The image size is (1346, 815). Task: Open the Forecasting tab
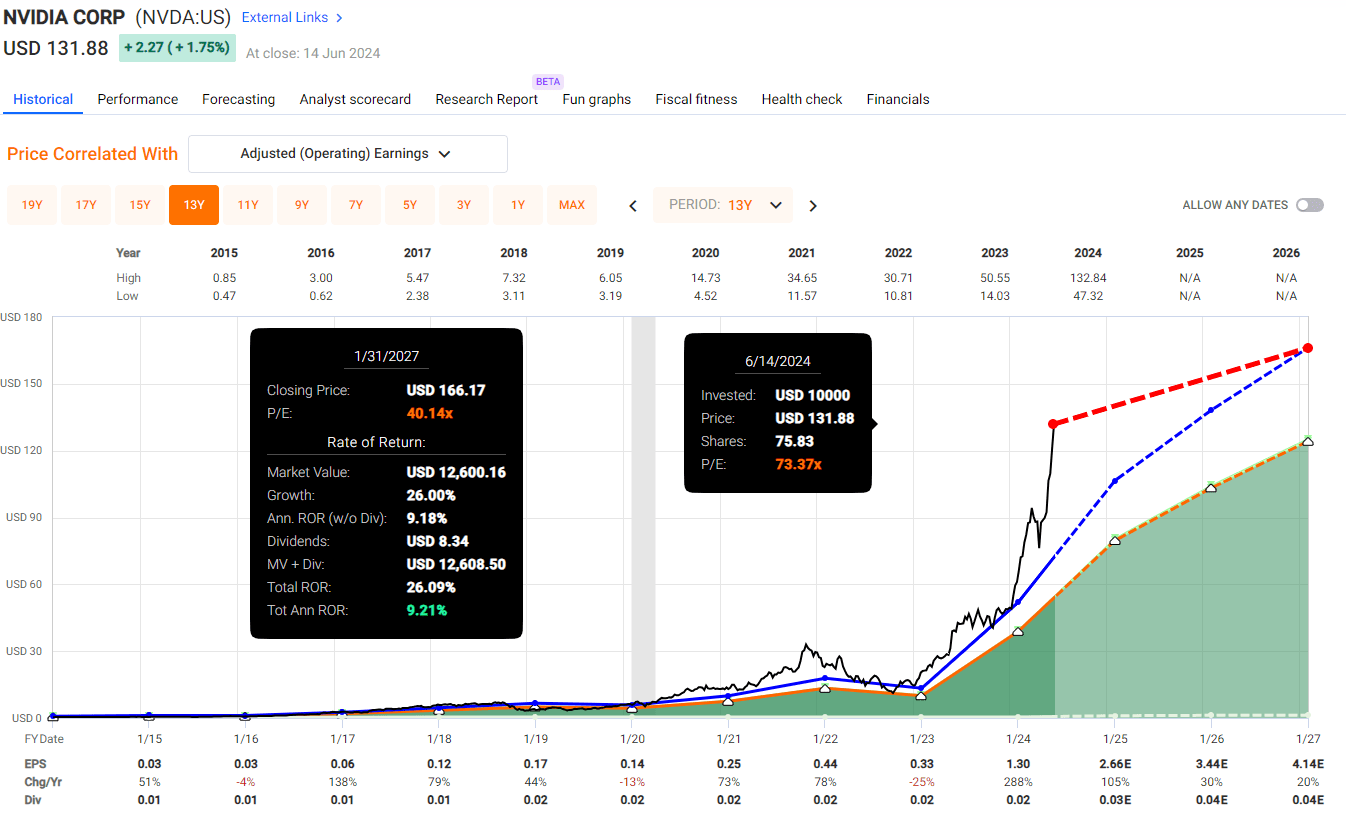(238, 99)
